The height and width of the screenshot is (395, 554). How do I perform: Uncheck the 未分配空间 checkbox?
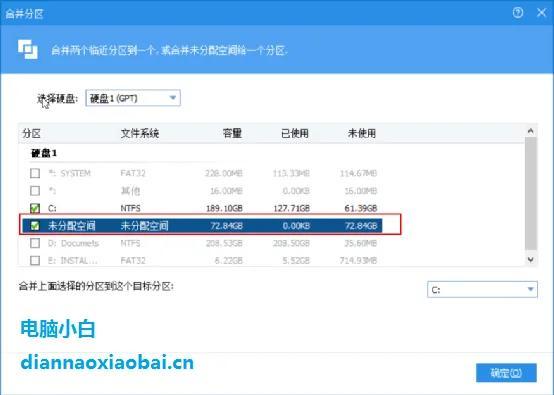pos(35,225)
